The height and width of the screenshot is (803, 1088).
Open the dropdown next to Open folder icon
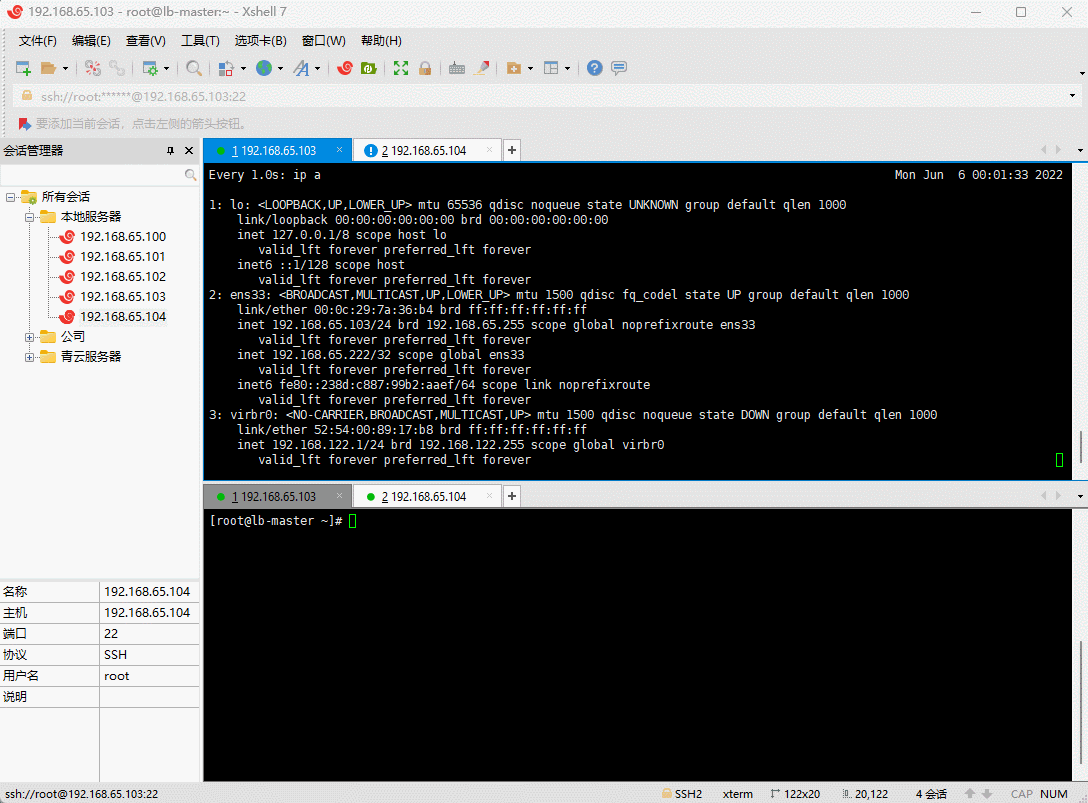pos(65,68)
